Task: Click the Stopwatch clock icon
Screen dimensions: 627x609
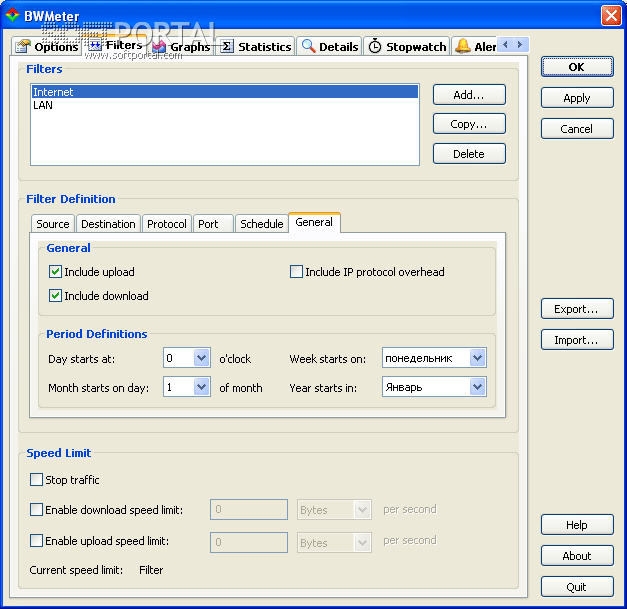Action: (x=375, y=46)
